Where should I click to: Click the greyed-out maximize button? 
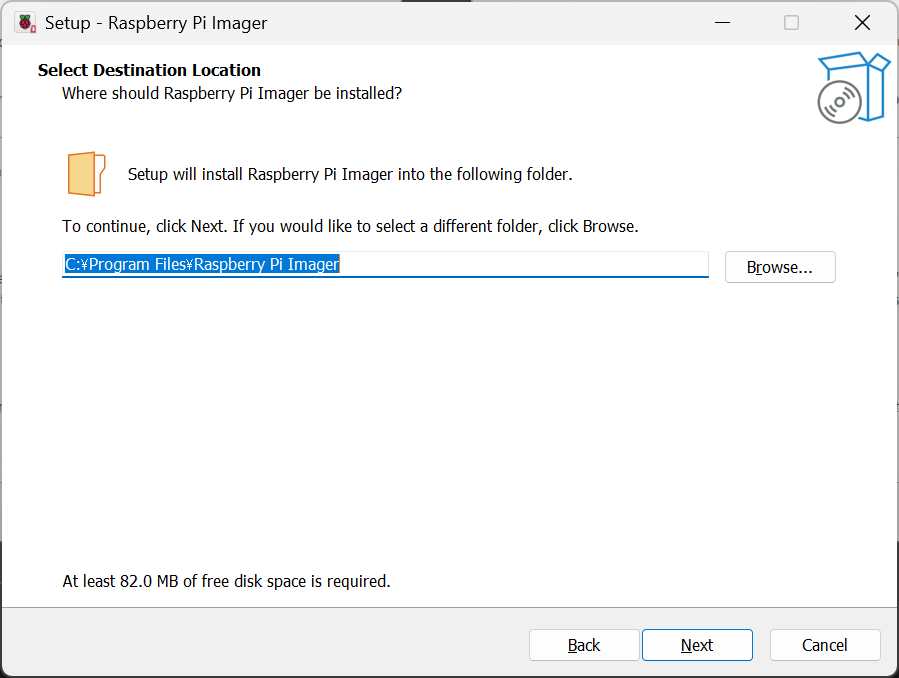(x=791, y=23)
